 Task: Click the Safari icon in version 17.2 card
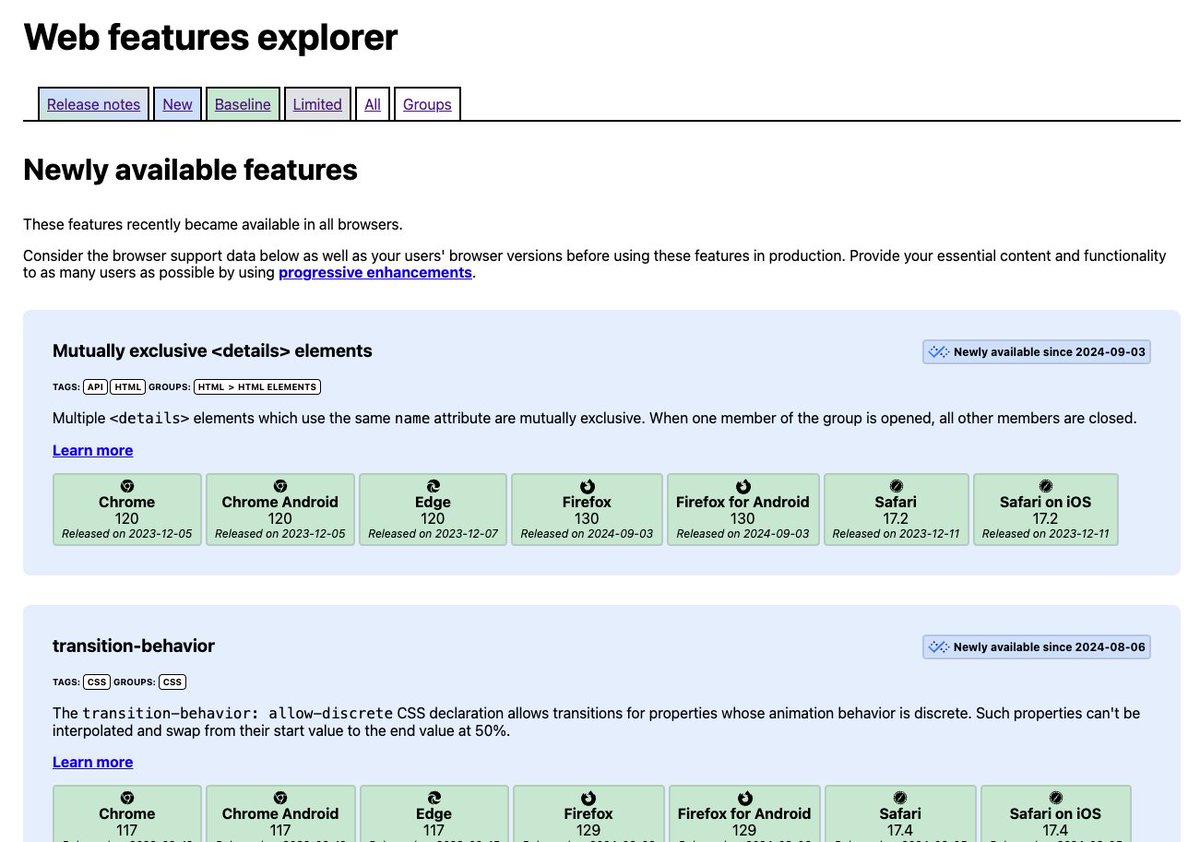click(x=896, y=486)
